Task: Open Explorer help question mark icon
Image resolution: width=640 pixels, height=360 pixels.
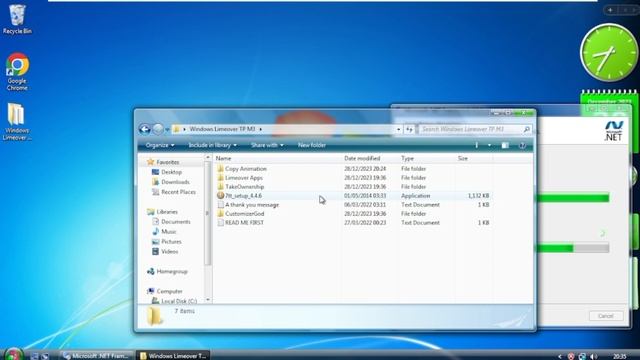Action: [522, 145]
